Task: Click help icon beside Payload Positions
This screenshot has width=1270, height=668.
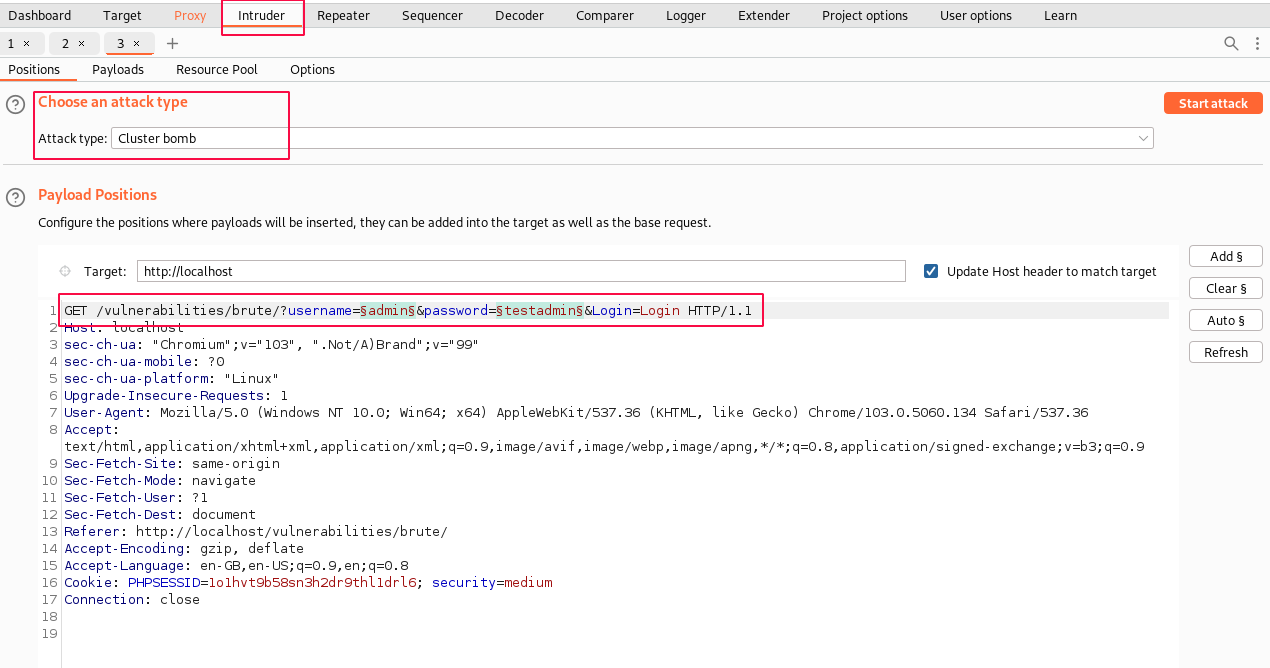Action: (x=16, y=197)
